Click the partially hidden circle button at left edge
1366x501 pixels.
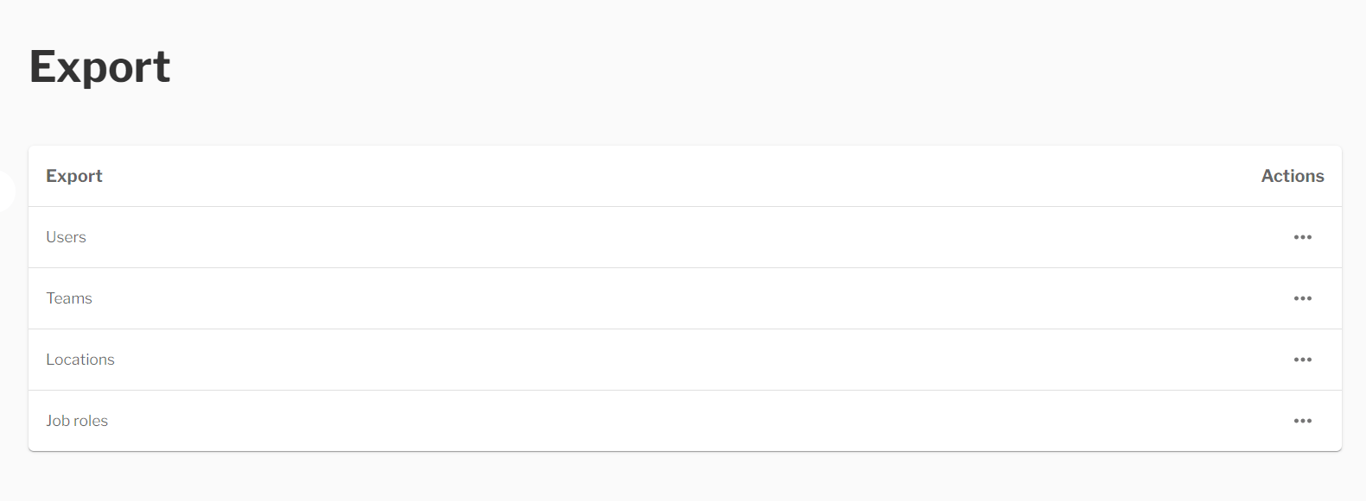coord(6,191)
